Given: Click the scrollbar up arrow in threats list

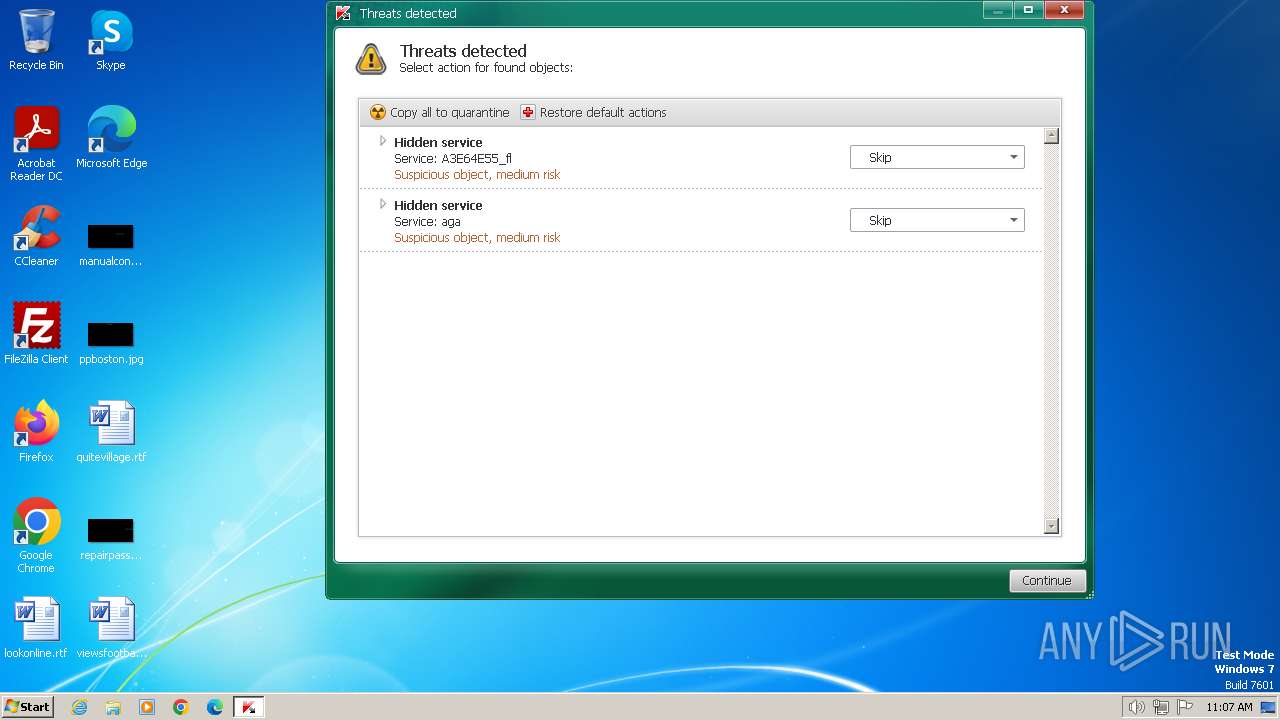Looking at the screenshot, I should [1051, 136].
